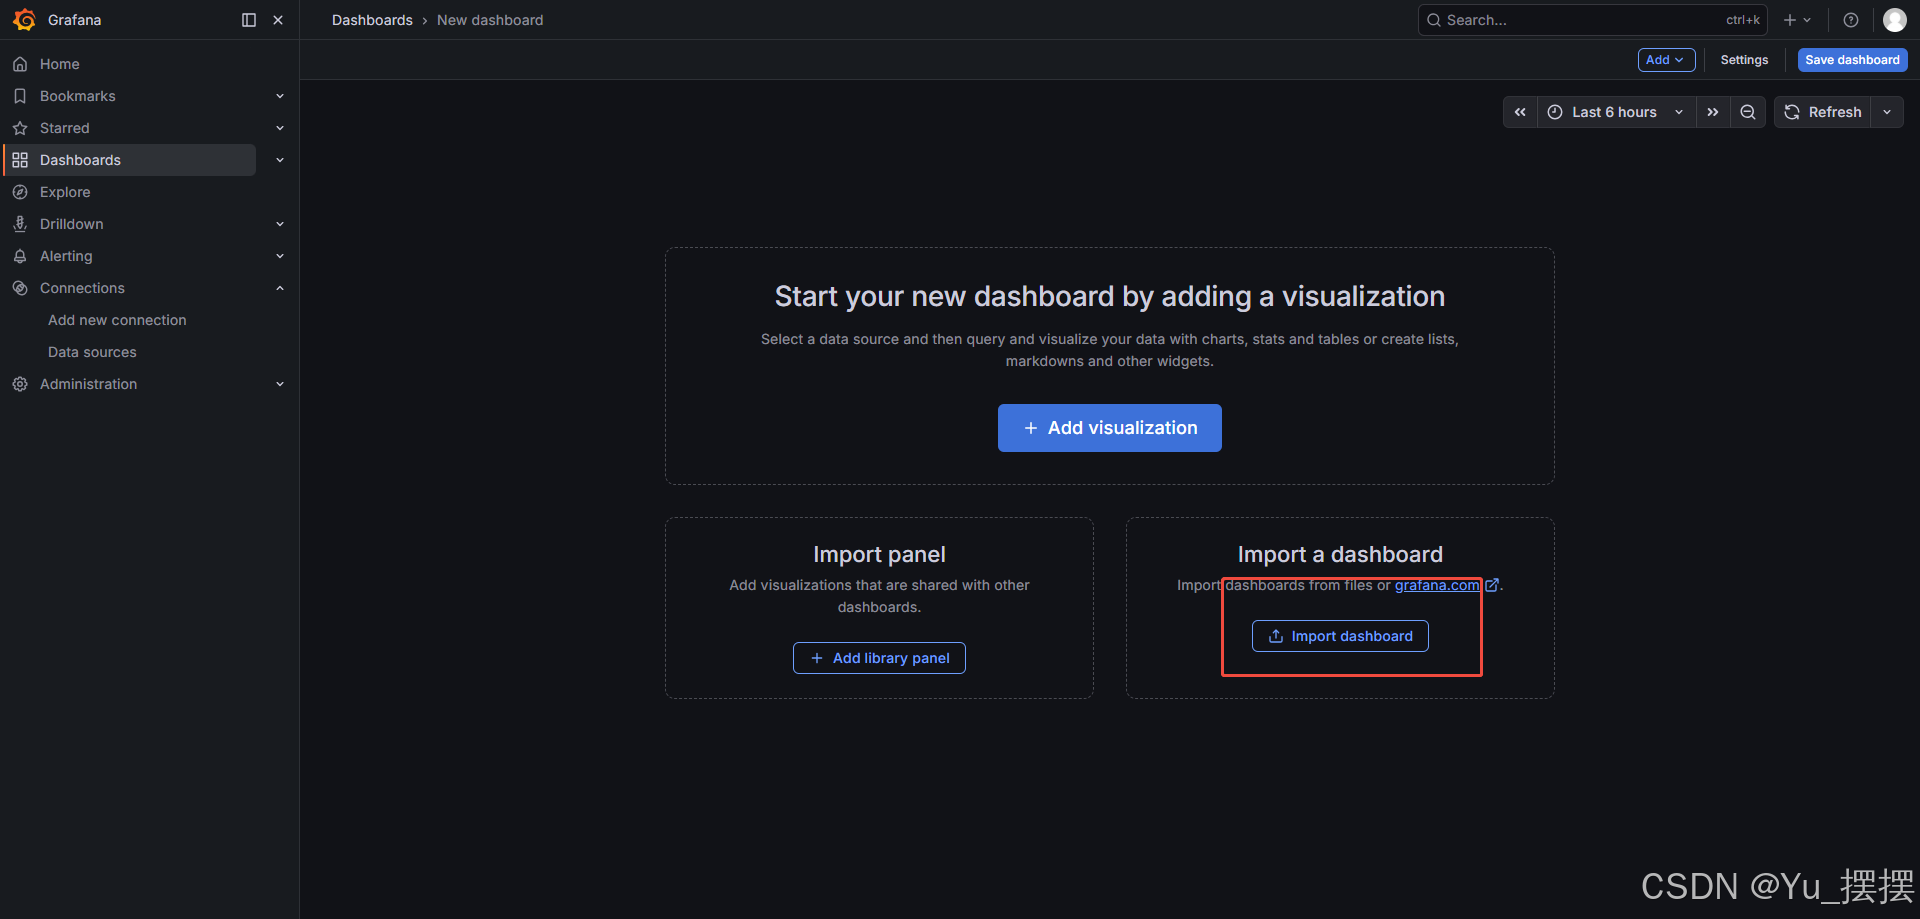Click the Home house icon
Viewport: 1920px width, 919px height.
pos(20,64)
